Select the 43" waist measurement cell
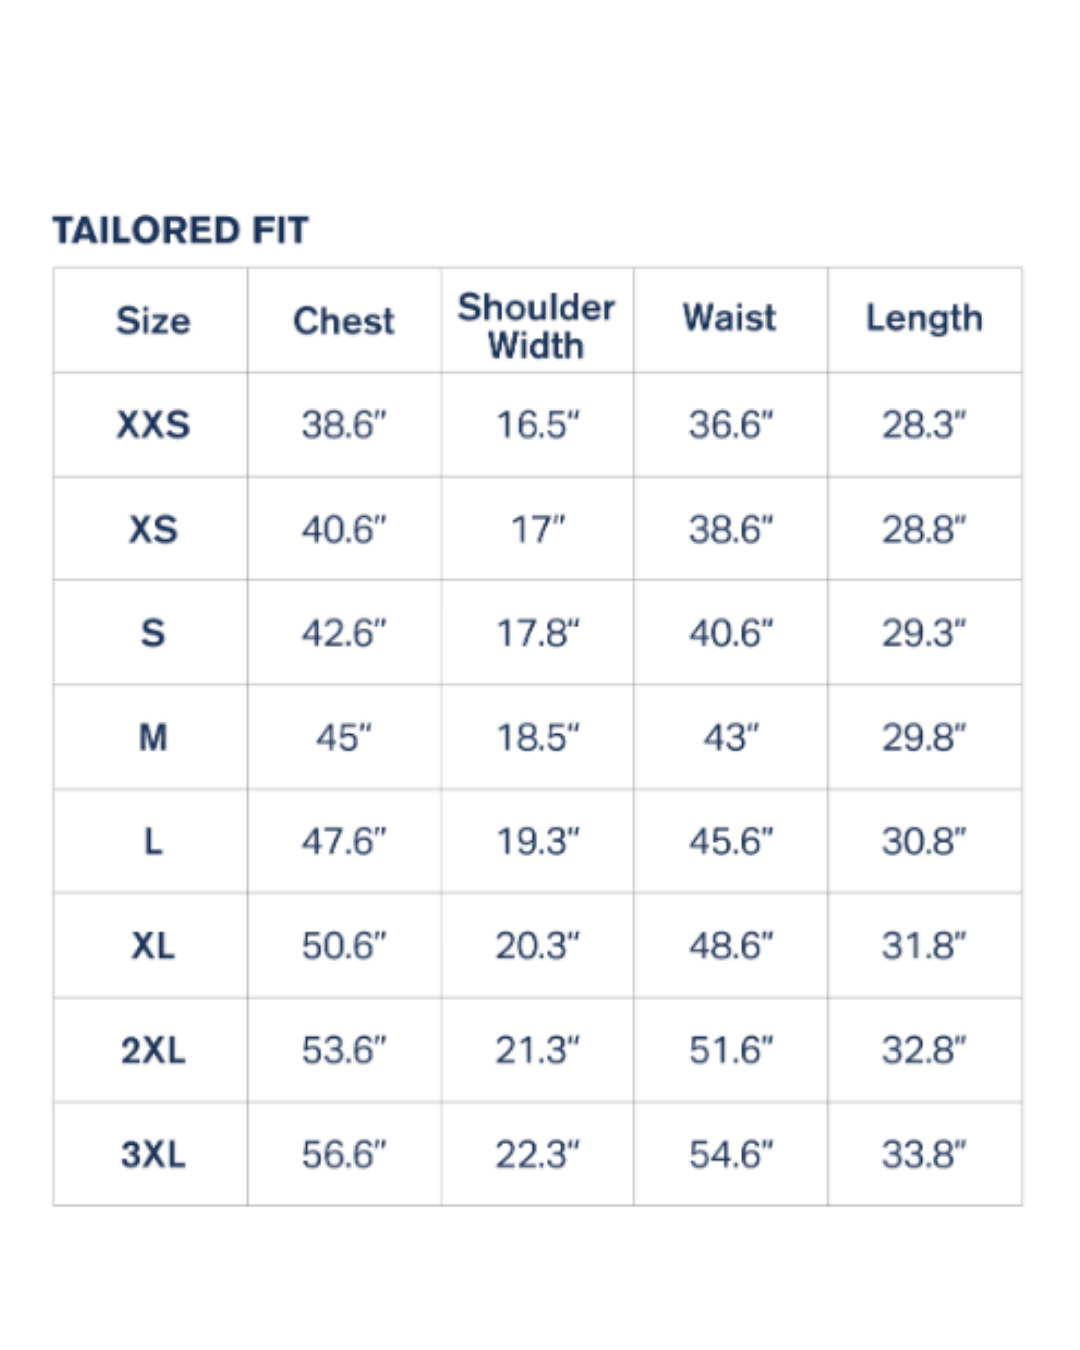 pos(731,738)
